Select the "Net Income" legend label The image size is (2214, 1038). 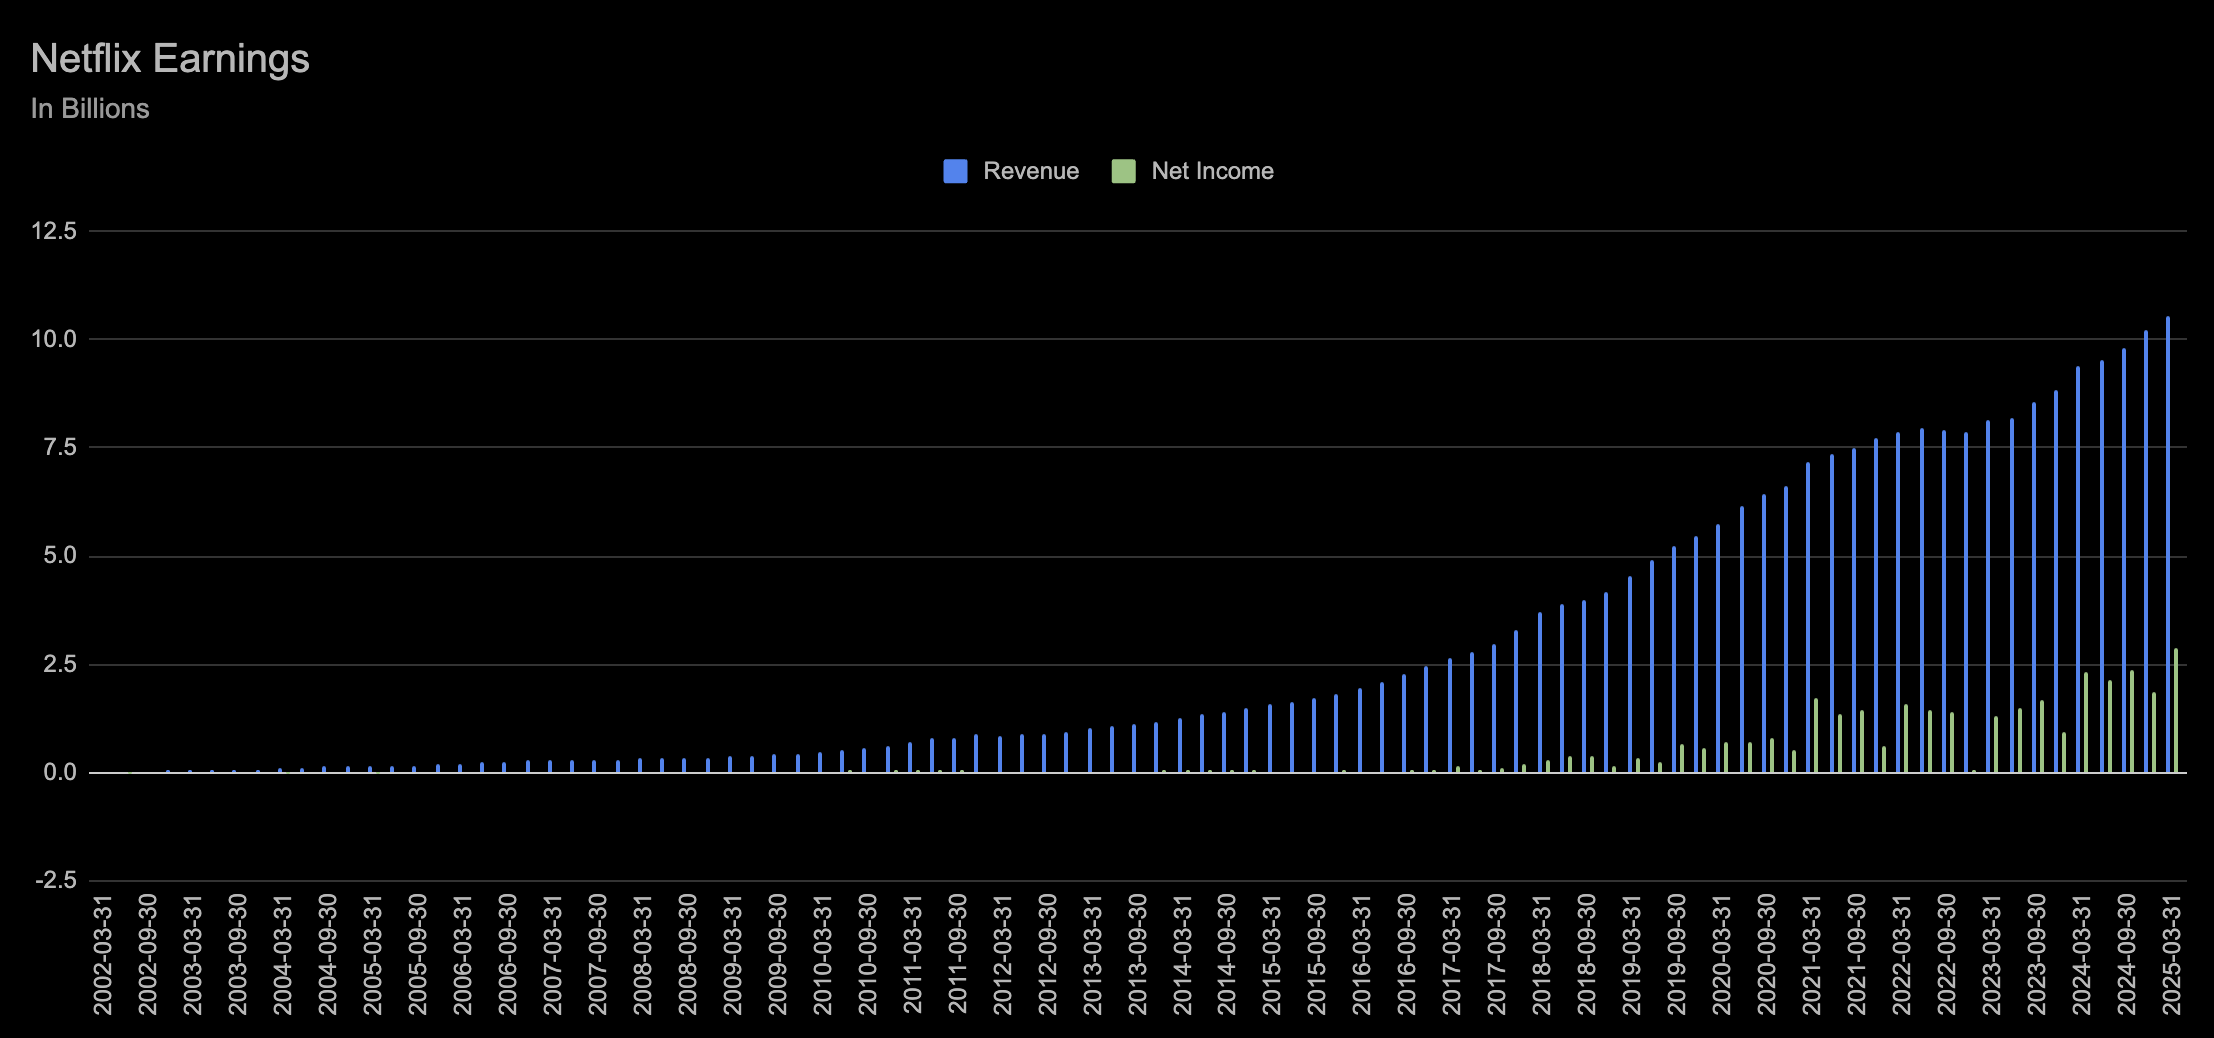[1212, 171]
